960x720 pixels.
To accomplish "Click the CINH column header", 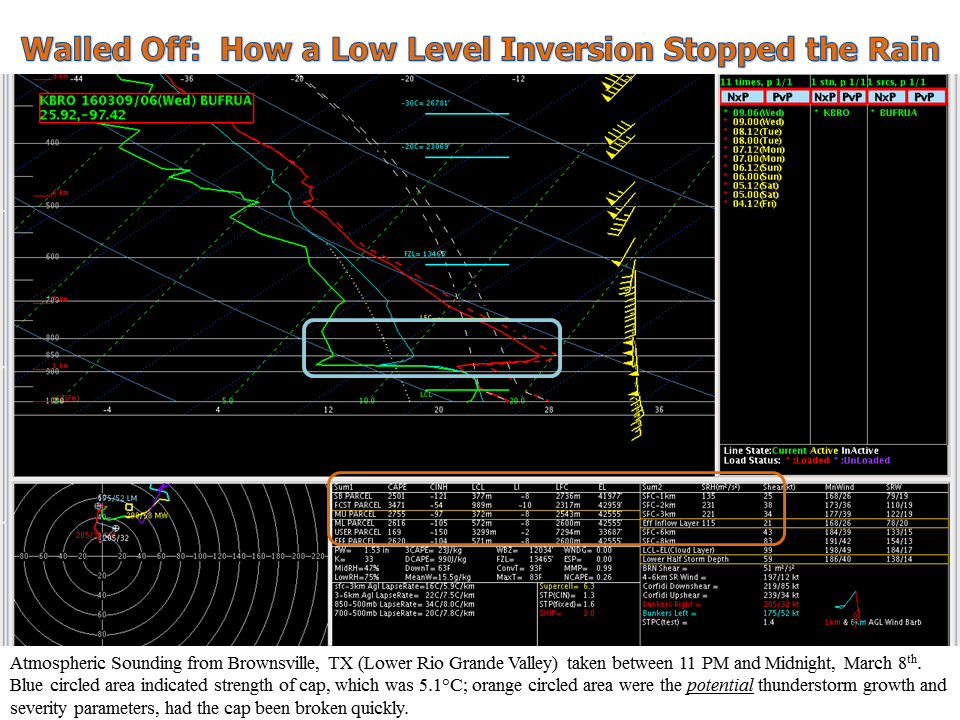I will tap(439, 487).
